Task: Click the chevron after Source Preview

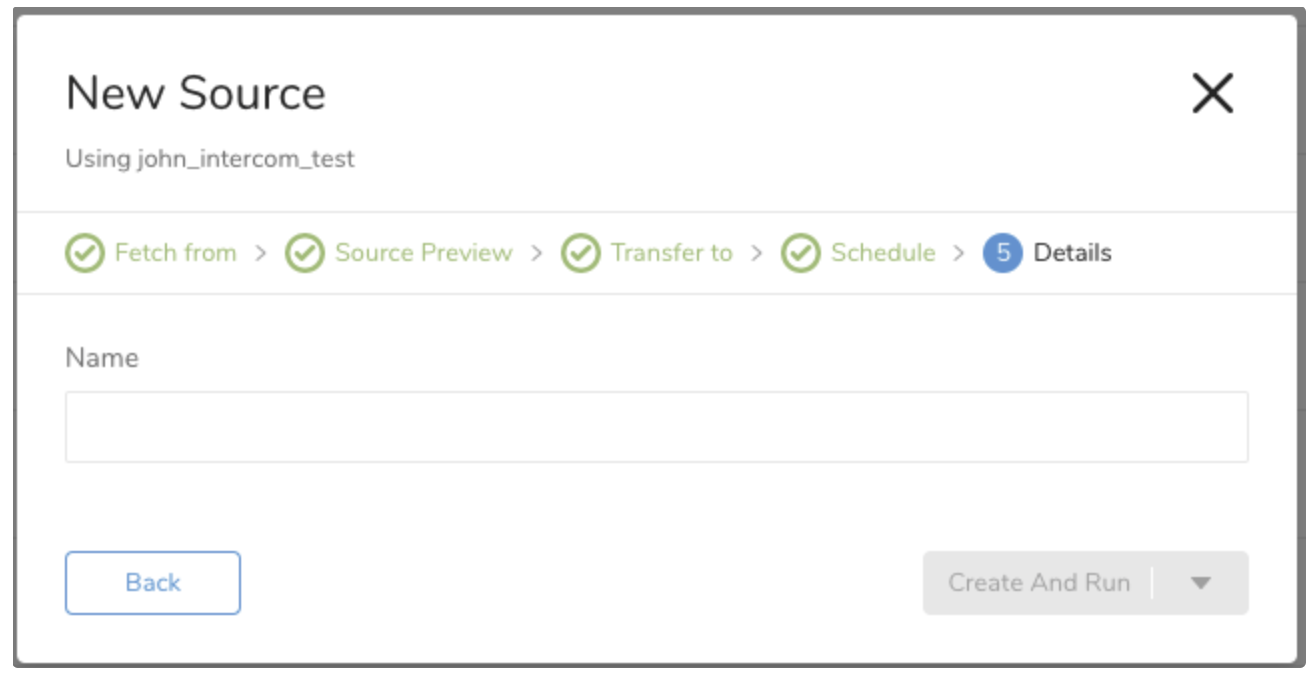Action: click(537, 253)
